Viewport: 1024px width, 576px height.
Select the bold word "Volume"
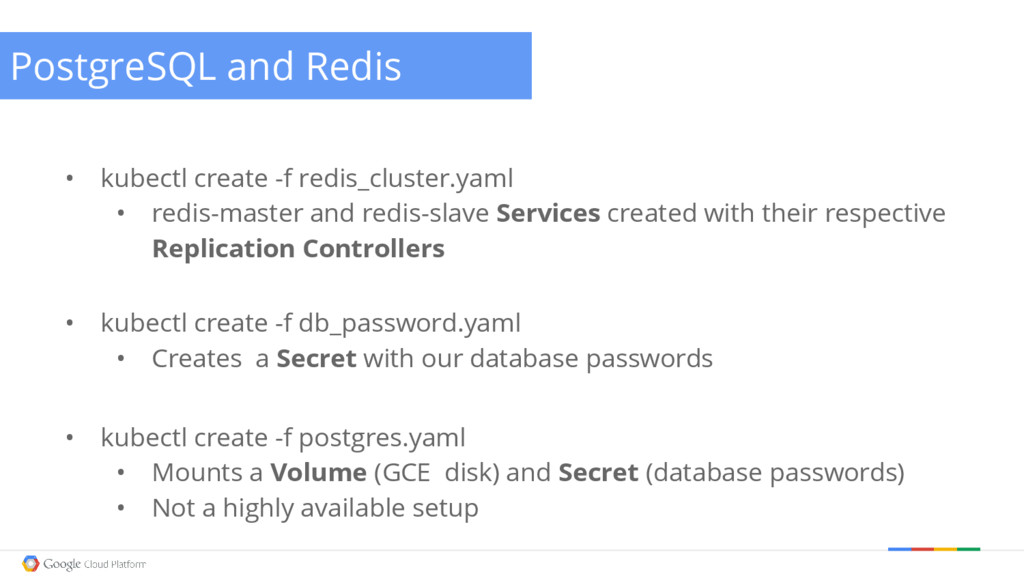(x=317, y=472)
